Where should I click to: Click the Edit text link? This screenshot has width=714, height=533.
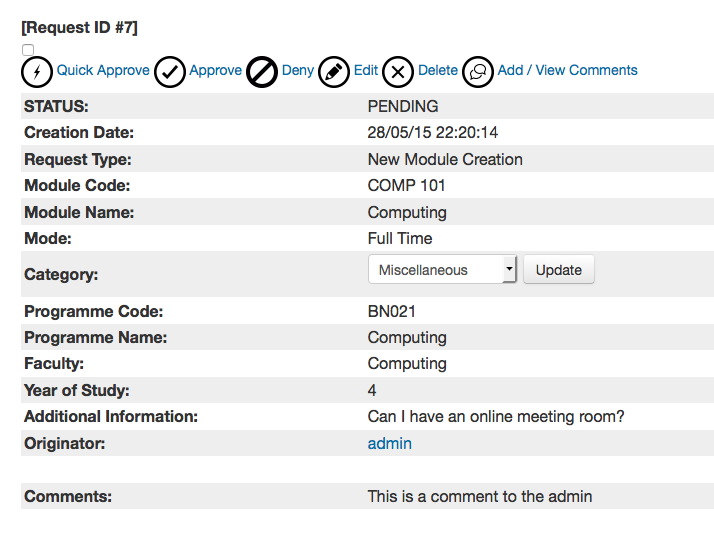tap(366, 71)
